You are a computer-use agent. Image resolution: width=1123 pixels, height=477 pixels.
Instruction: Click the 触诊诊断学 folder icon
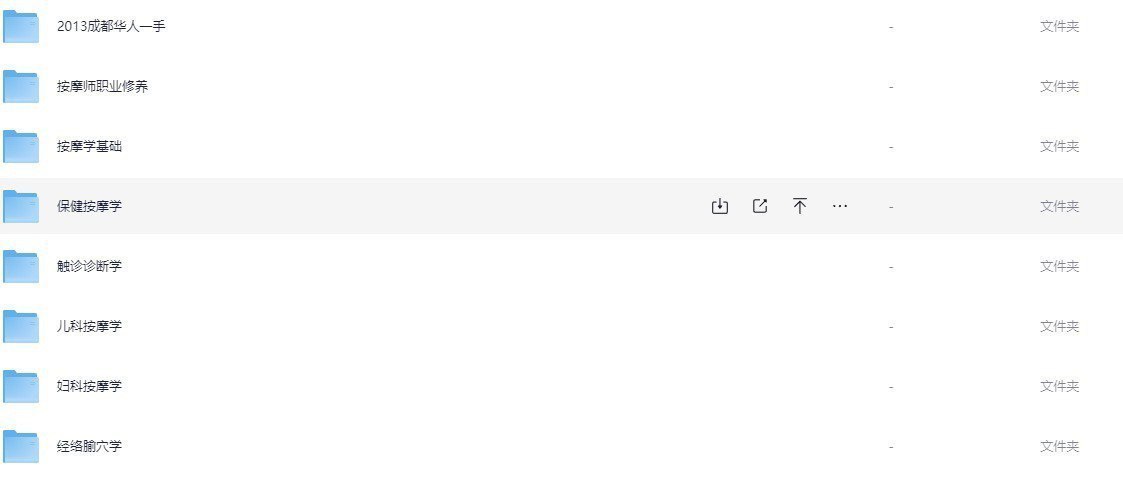(21, 266)
